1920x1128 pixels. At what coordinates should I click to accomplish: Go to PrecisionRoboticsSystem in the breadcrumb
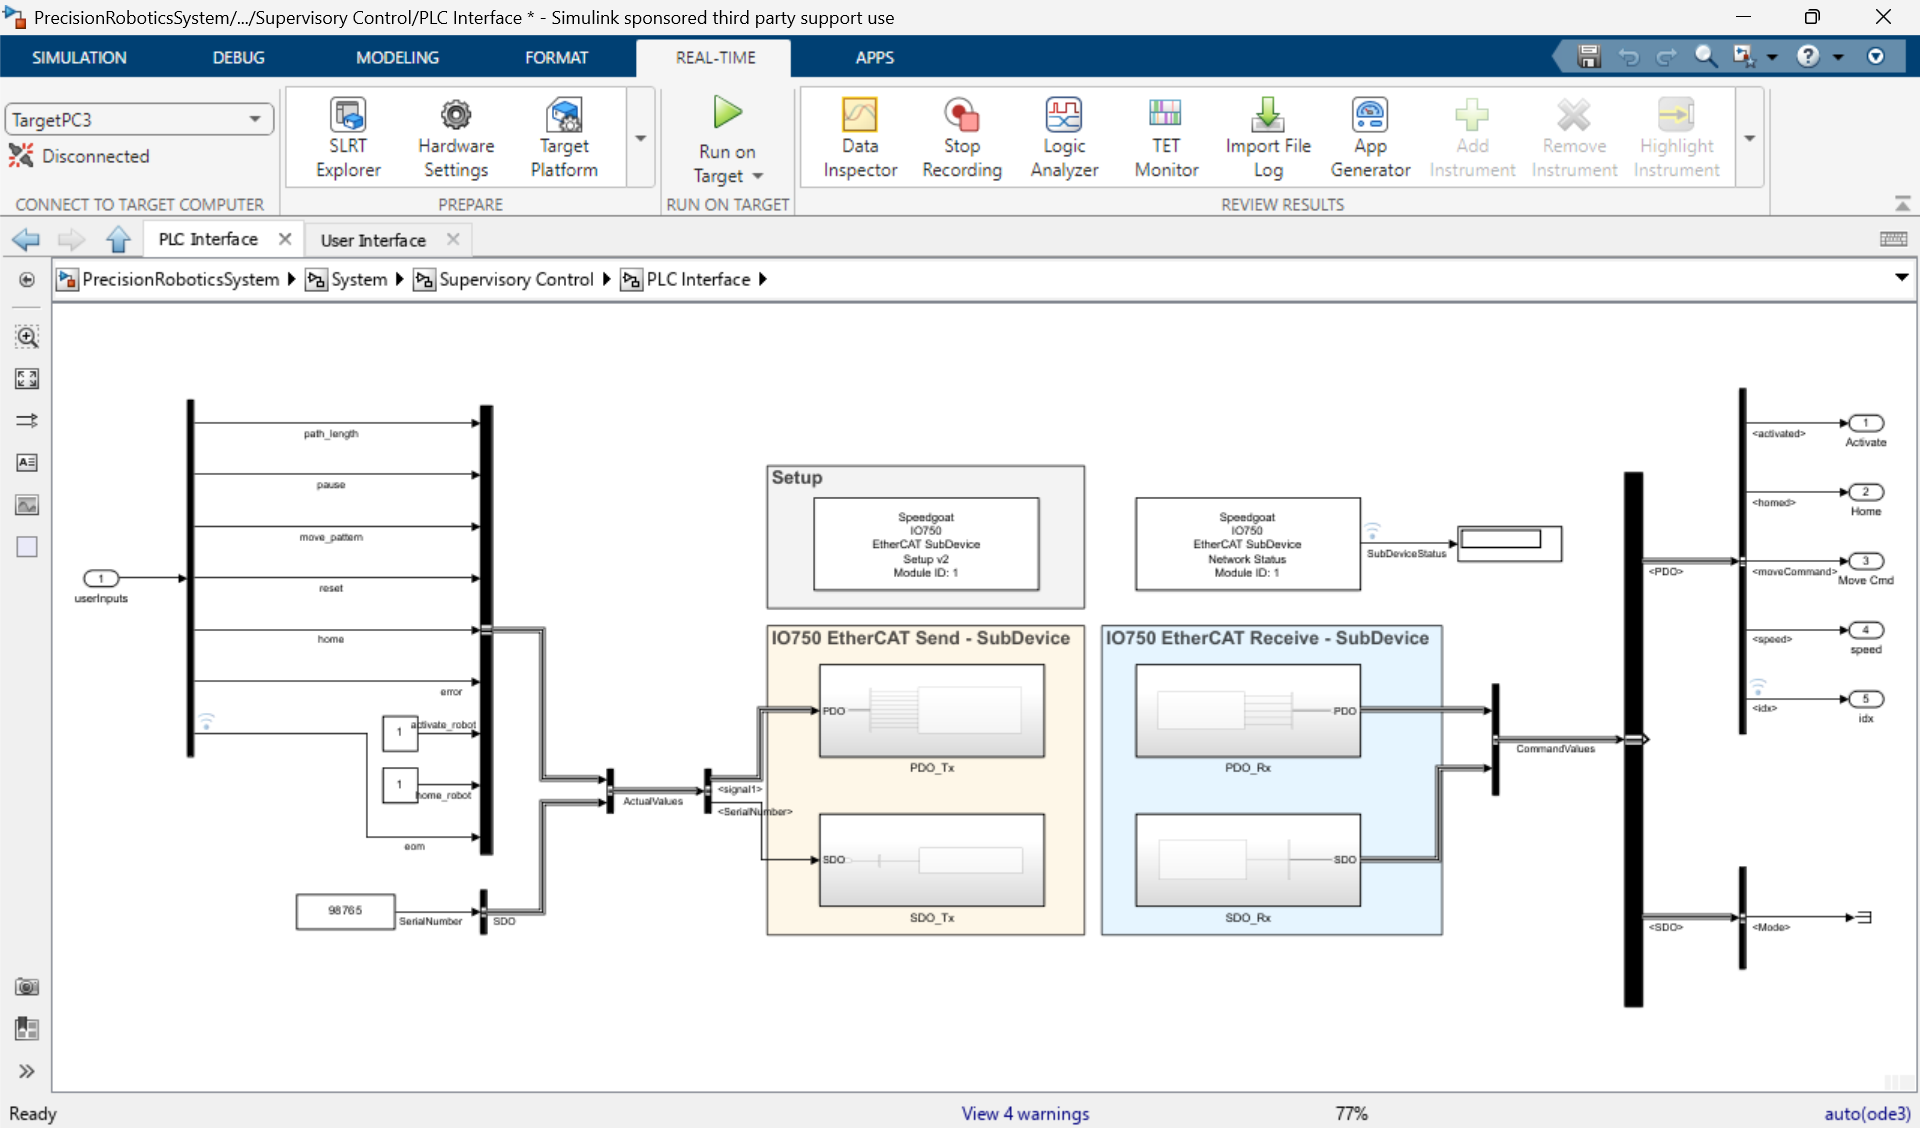click(x=180, y=279)
